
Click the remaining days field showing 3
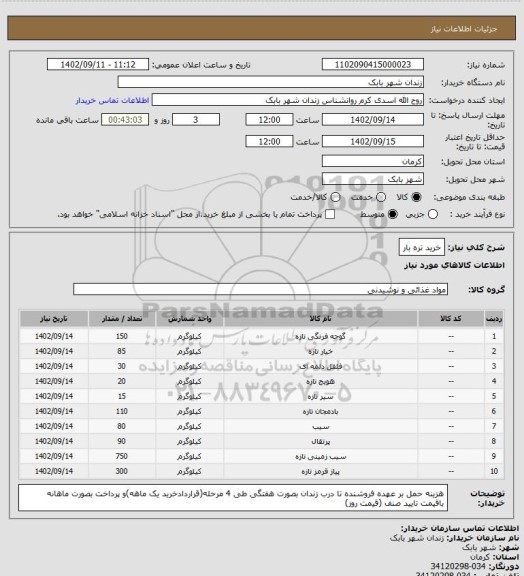(x=196, y=120)
